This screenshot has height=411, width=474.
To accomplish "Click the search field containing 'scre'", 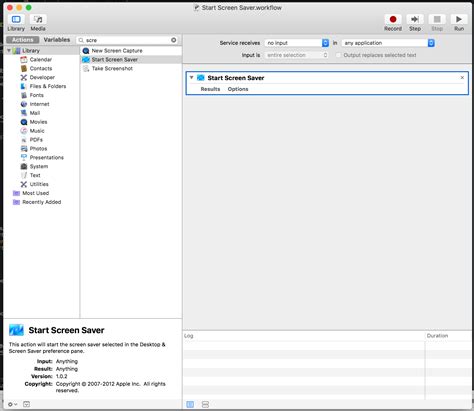I will [127, 40].
